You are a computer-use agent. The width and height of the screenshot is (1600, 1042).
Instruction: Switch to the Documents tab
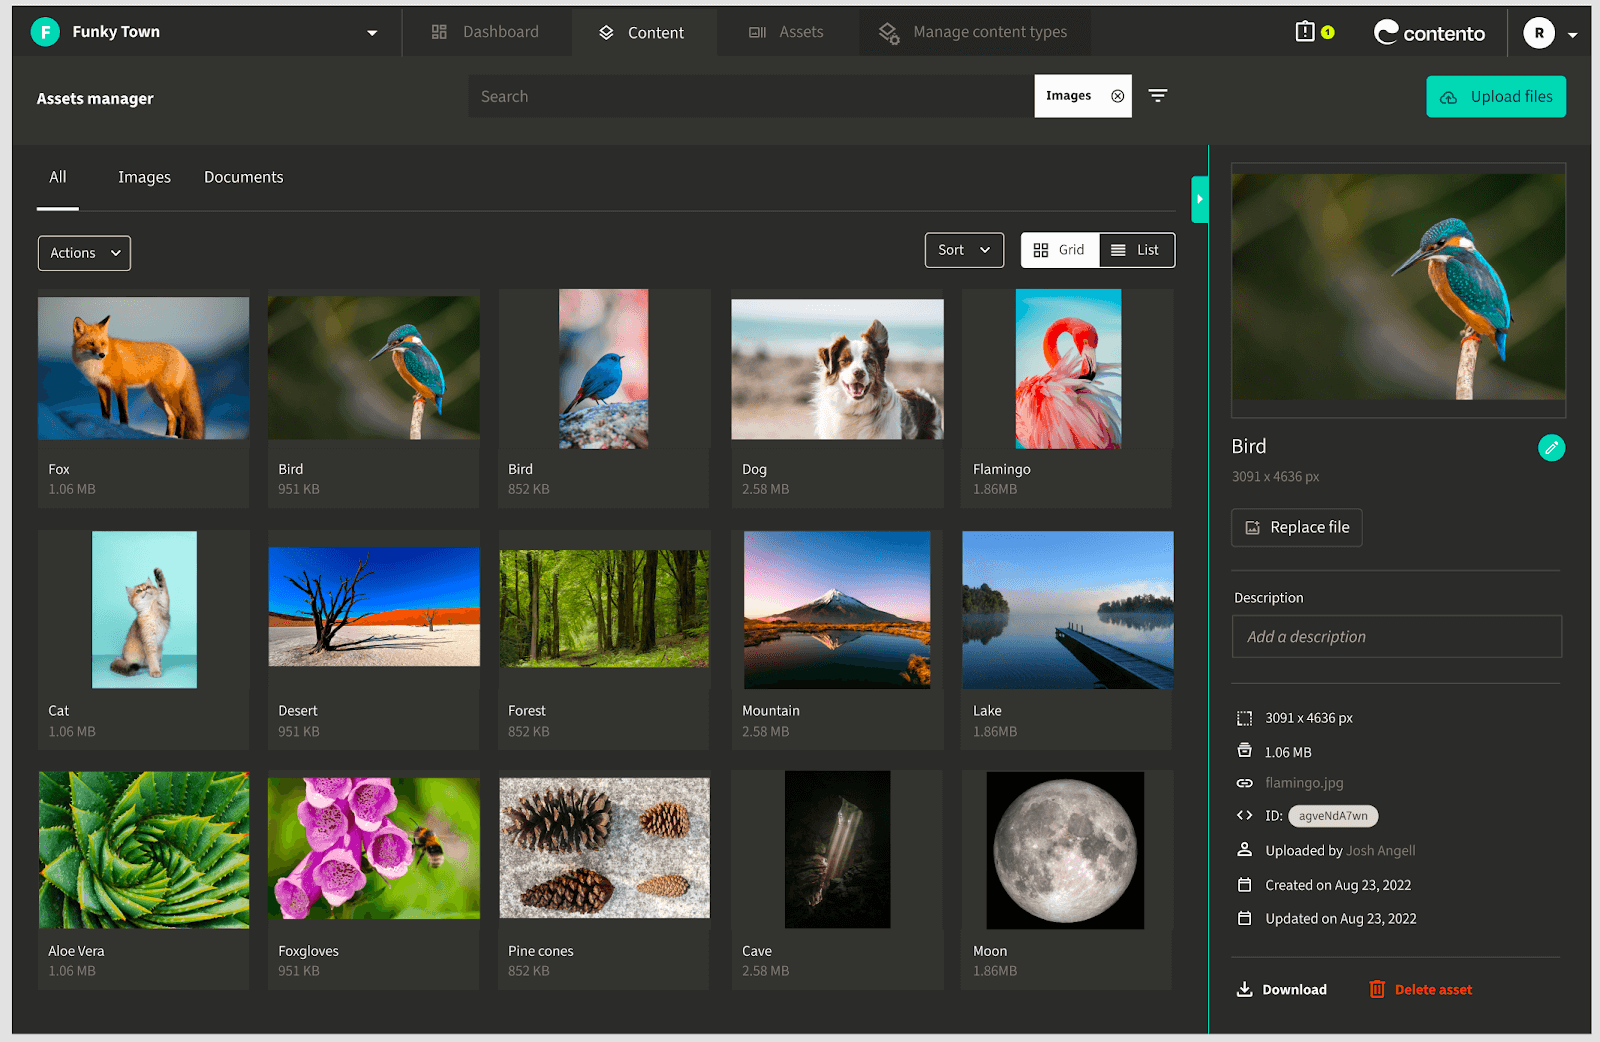coord(243,177)
